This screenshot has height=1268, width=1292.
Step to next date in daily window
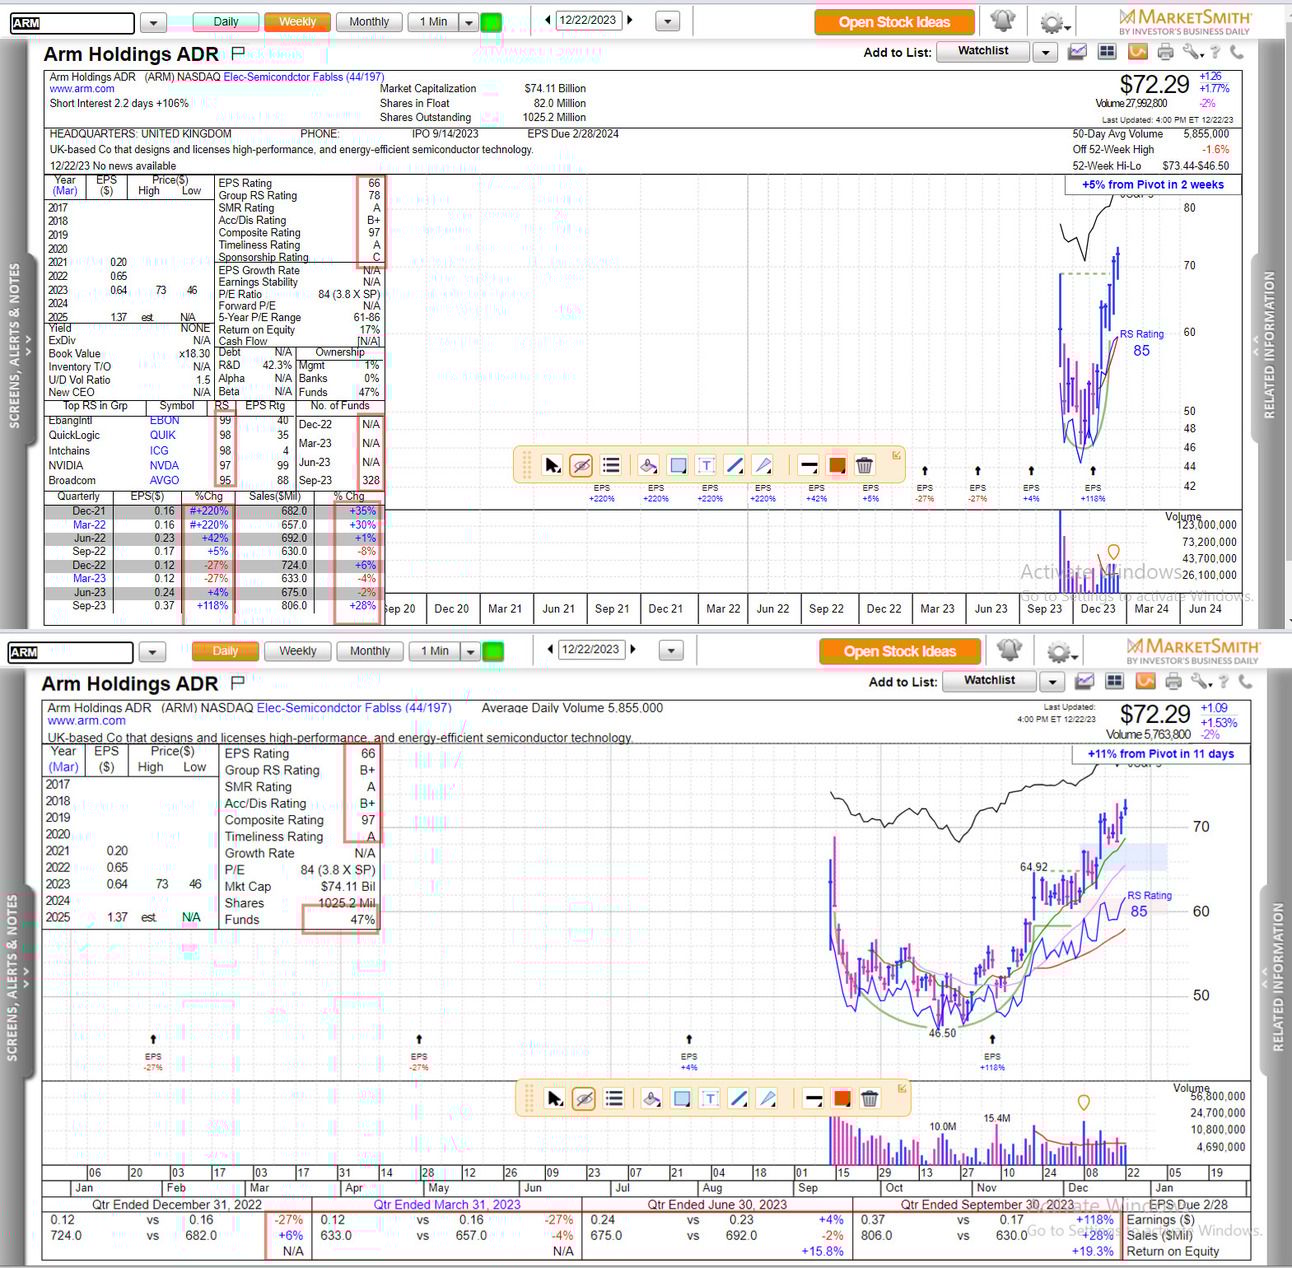634,649
